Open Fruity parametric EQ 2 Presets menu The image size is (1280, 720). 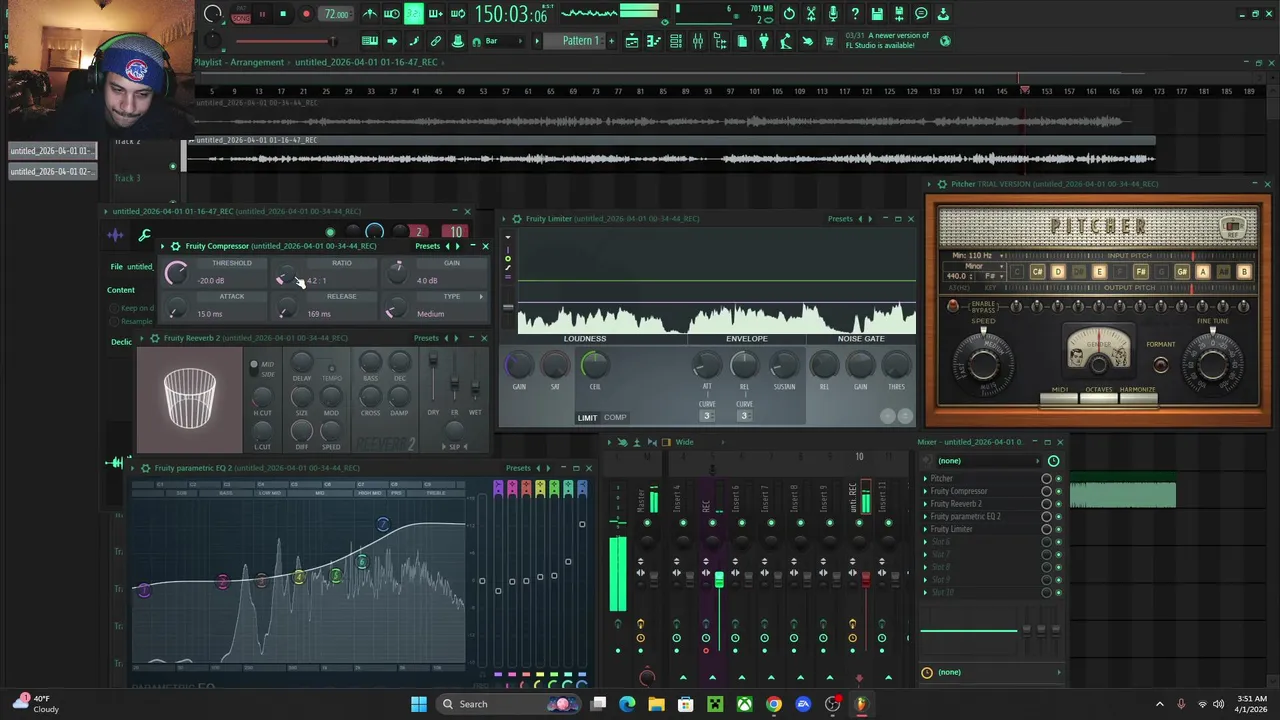(x=518, y=468)
